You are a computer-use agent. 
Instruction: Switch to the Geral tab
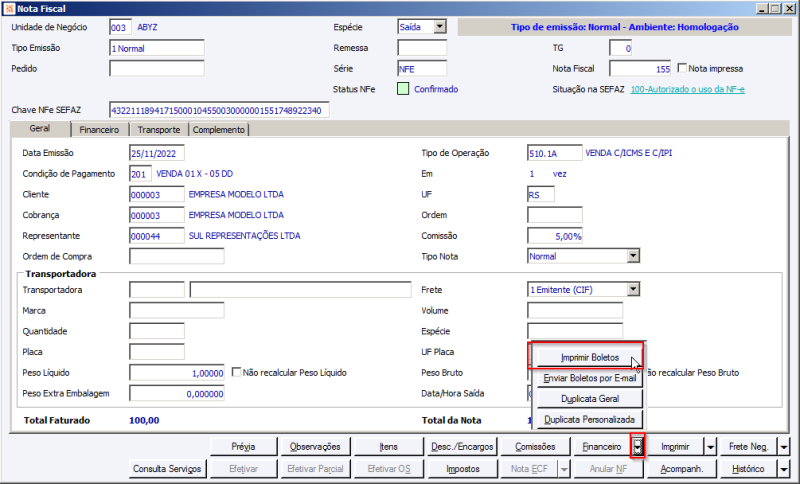pos(40,129)
